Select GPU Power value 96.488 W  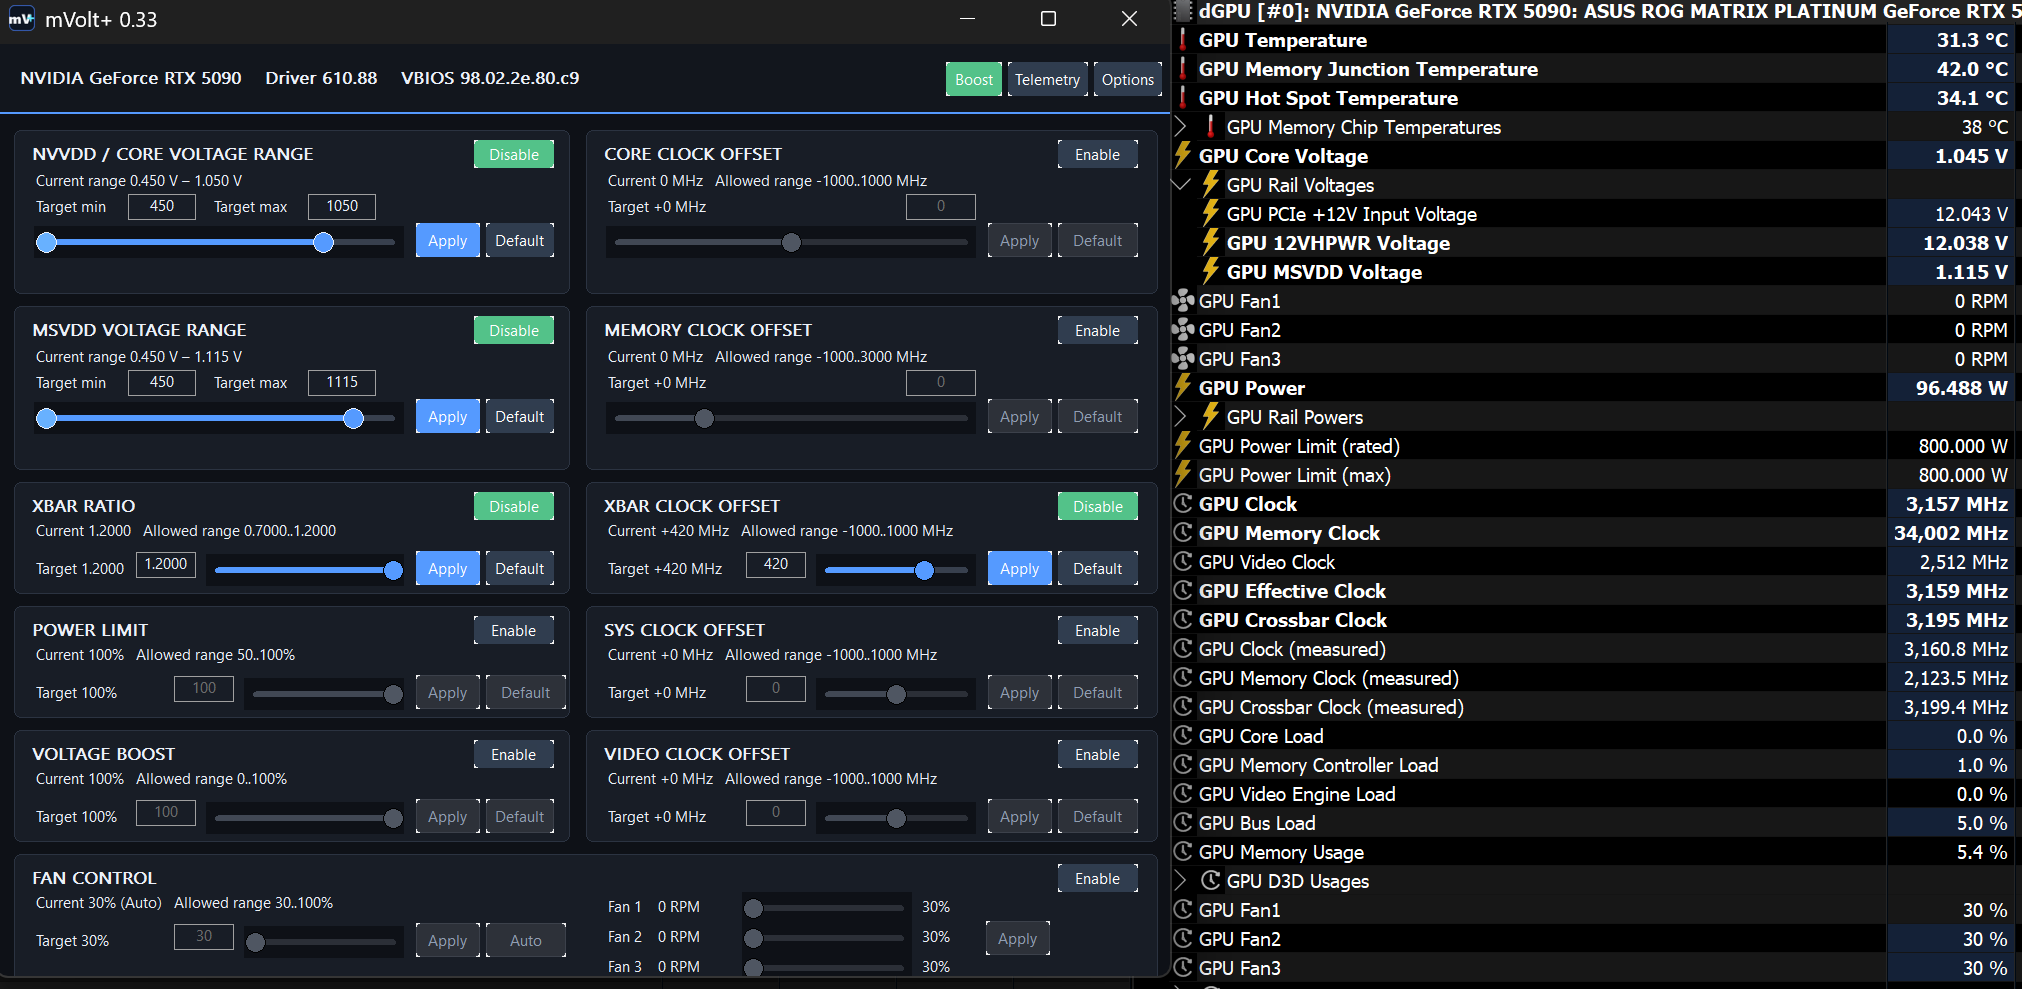tap(1961, 388)
